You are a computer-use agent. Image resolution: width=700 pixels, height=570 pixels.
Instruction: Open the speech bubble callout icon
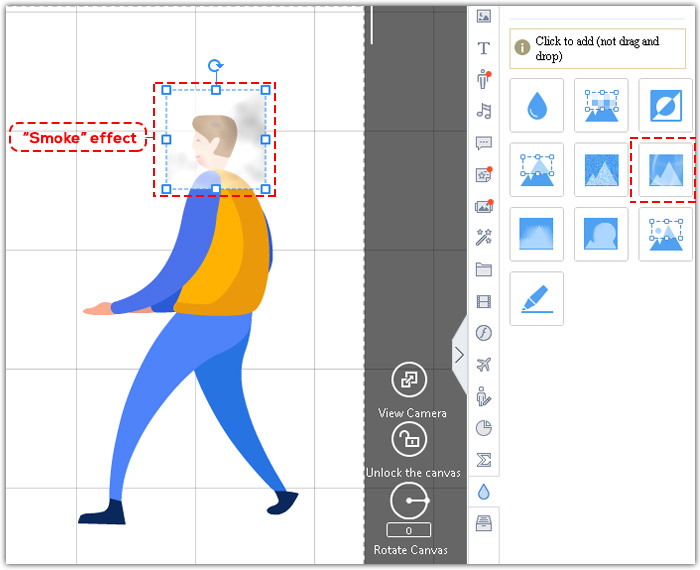click(484, 143)
